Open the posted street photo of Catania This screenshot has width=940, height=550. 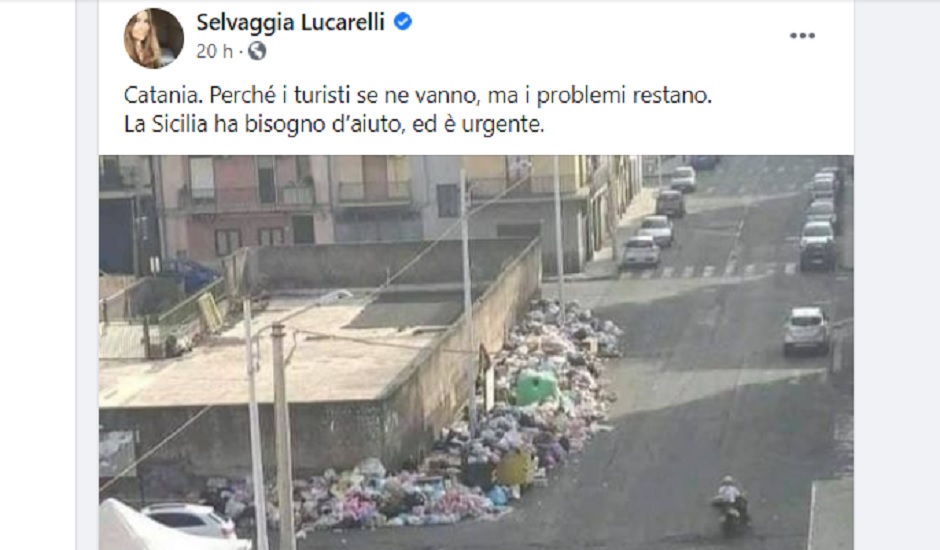(x=476, y=353)
